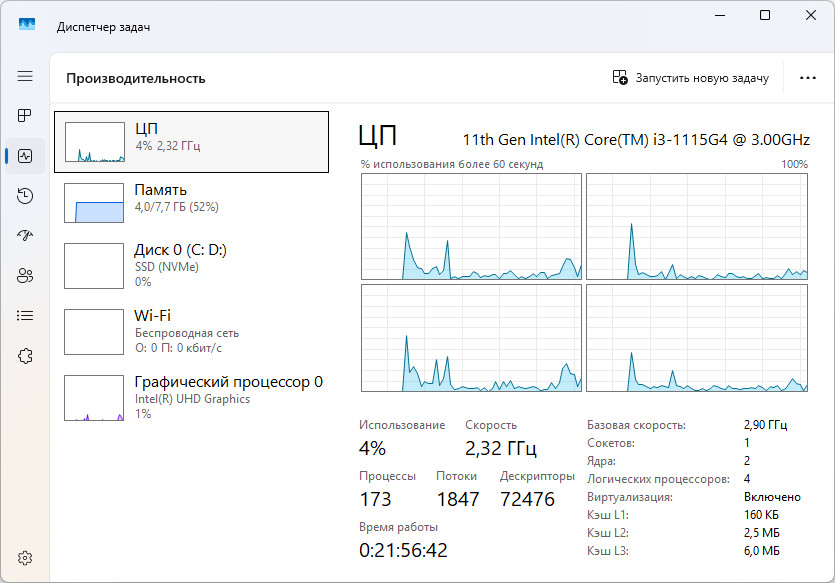Screen dimensions: 835x583
Task: Open Settings gear in sidebar
Action: coord(25,558)
